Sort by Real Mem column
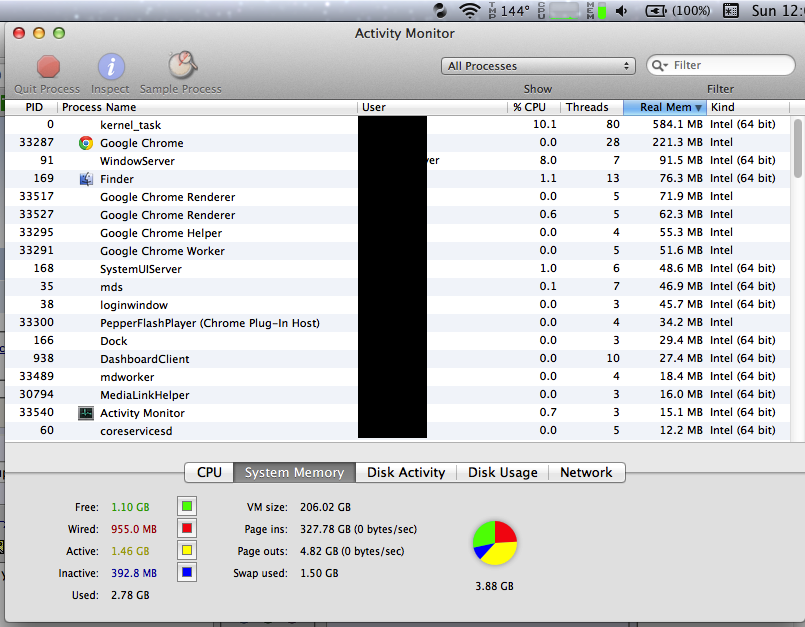This screenshot has height=627, width=805. 665,107
